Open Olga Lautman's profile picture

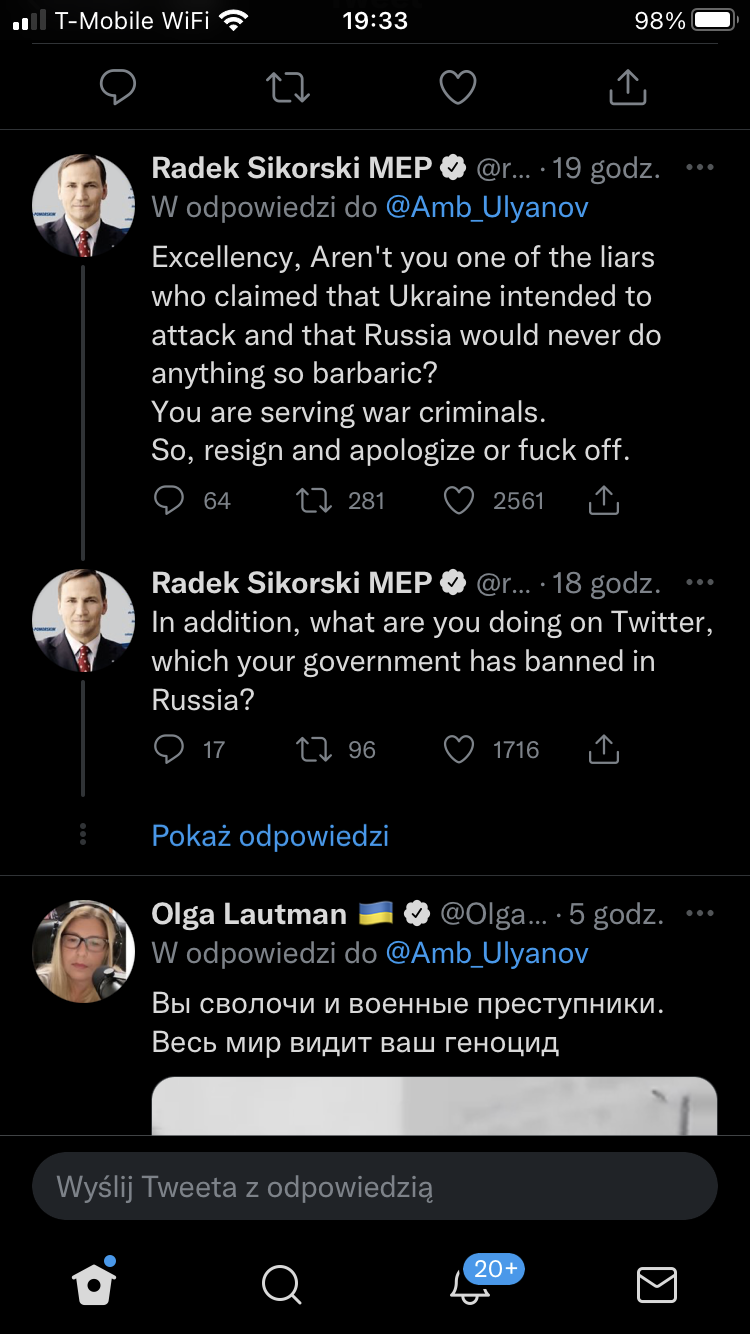(x=83, y=950)
